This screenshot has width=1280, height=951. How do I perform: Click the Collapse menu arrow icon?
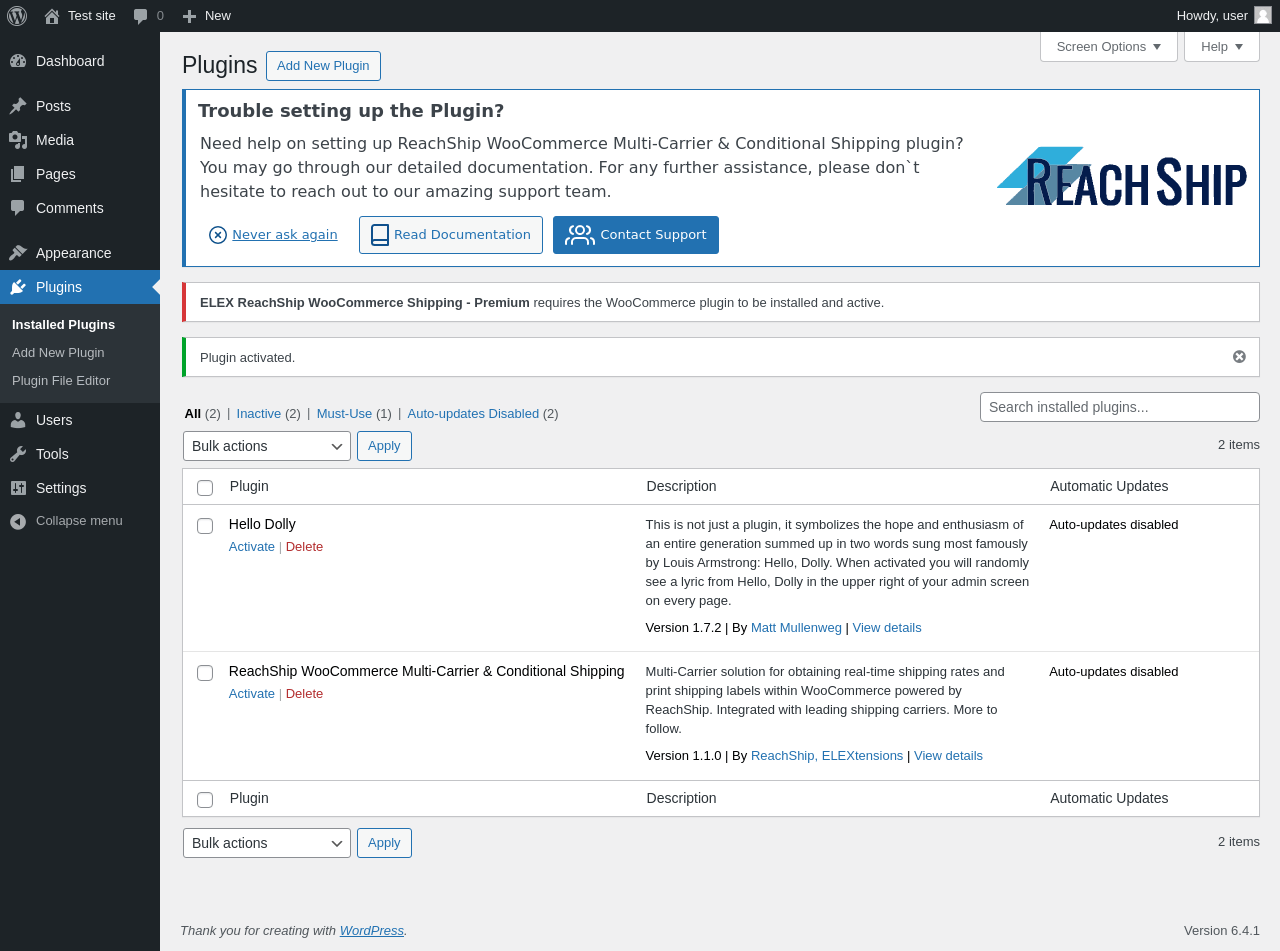click(x=18, y=522)
